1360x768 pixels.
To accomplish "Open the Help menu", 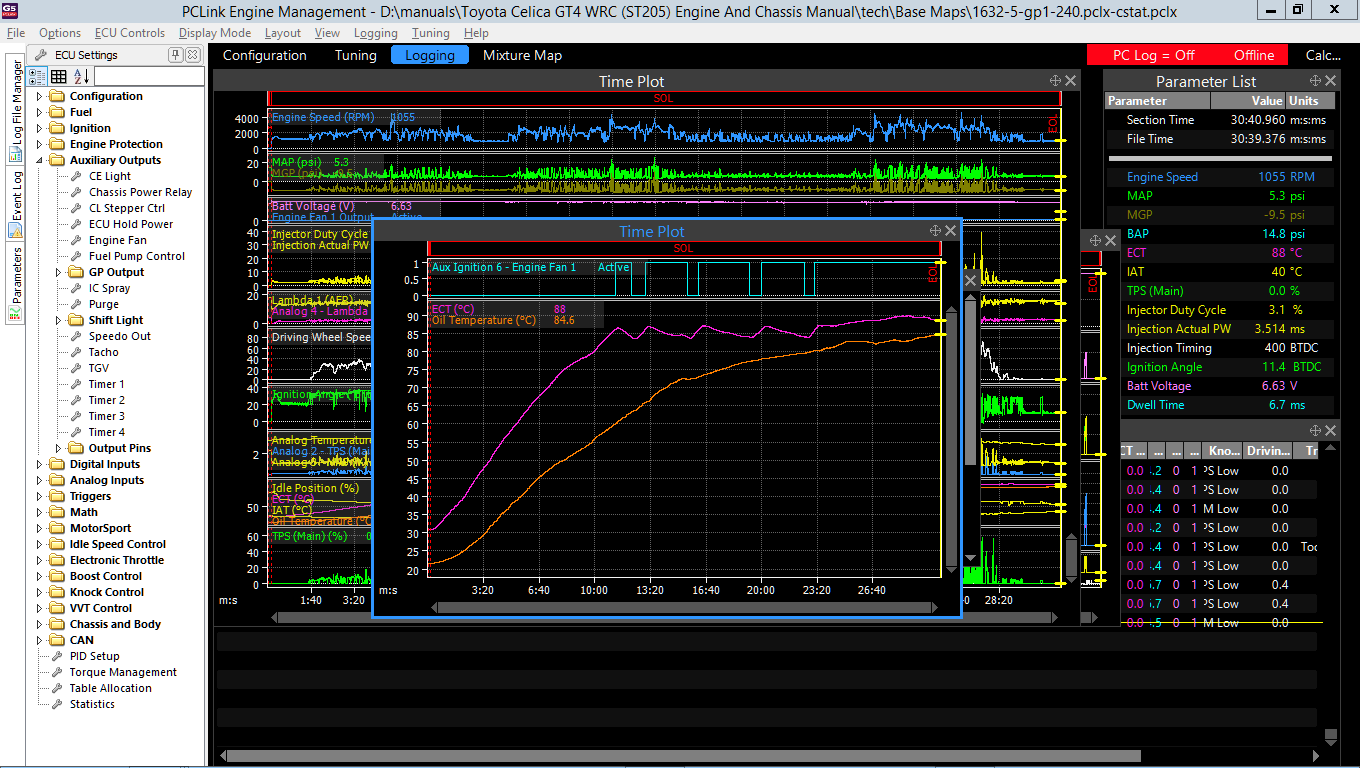I will click(476, 33).
